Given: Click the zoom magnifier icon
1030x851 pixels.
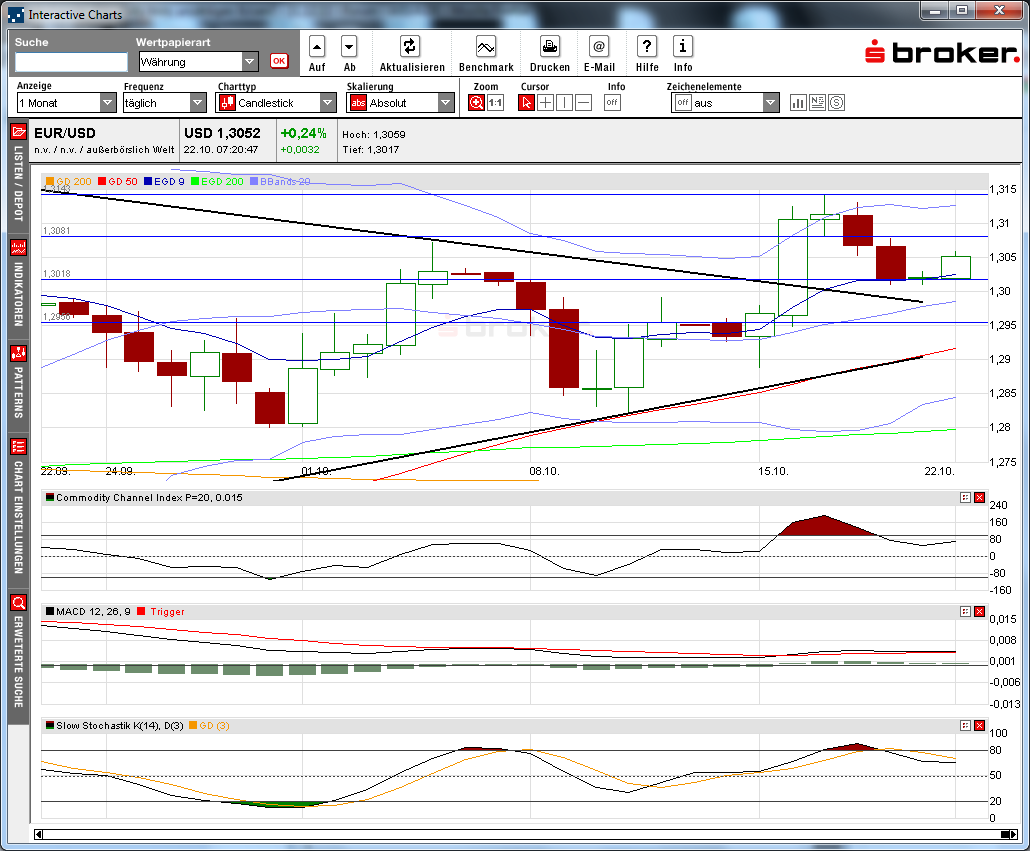Looking at the screenshot, I should click(x=477, y=103).
